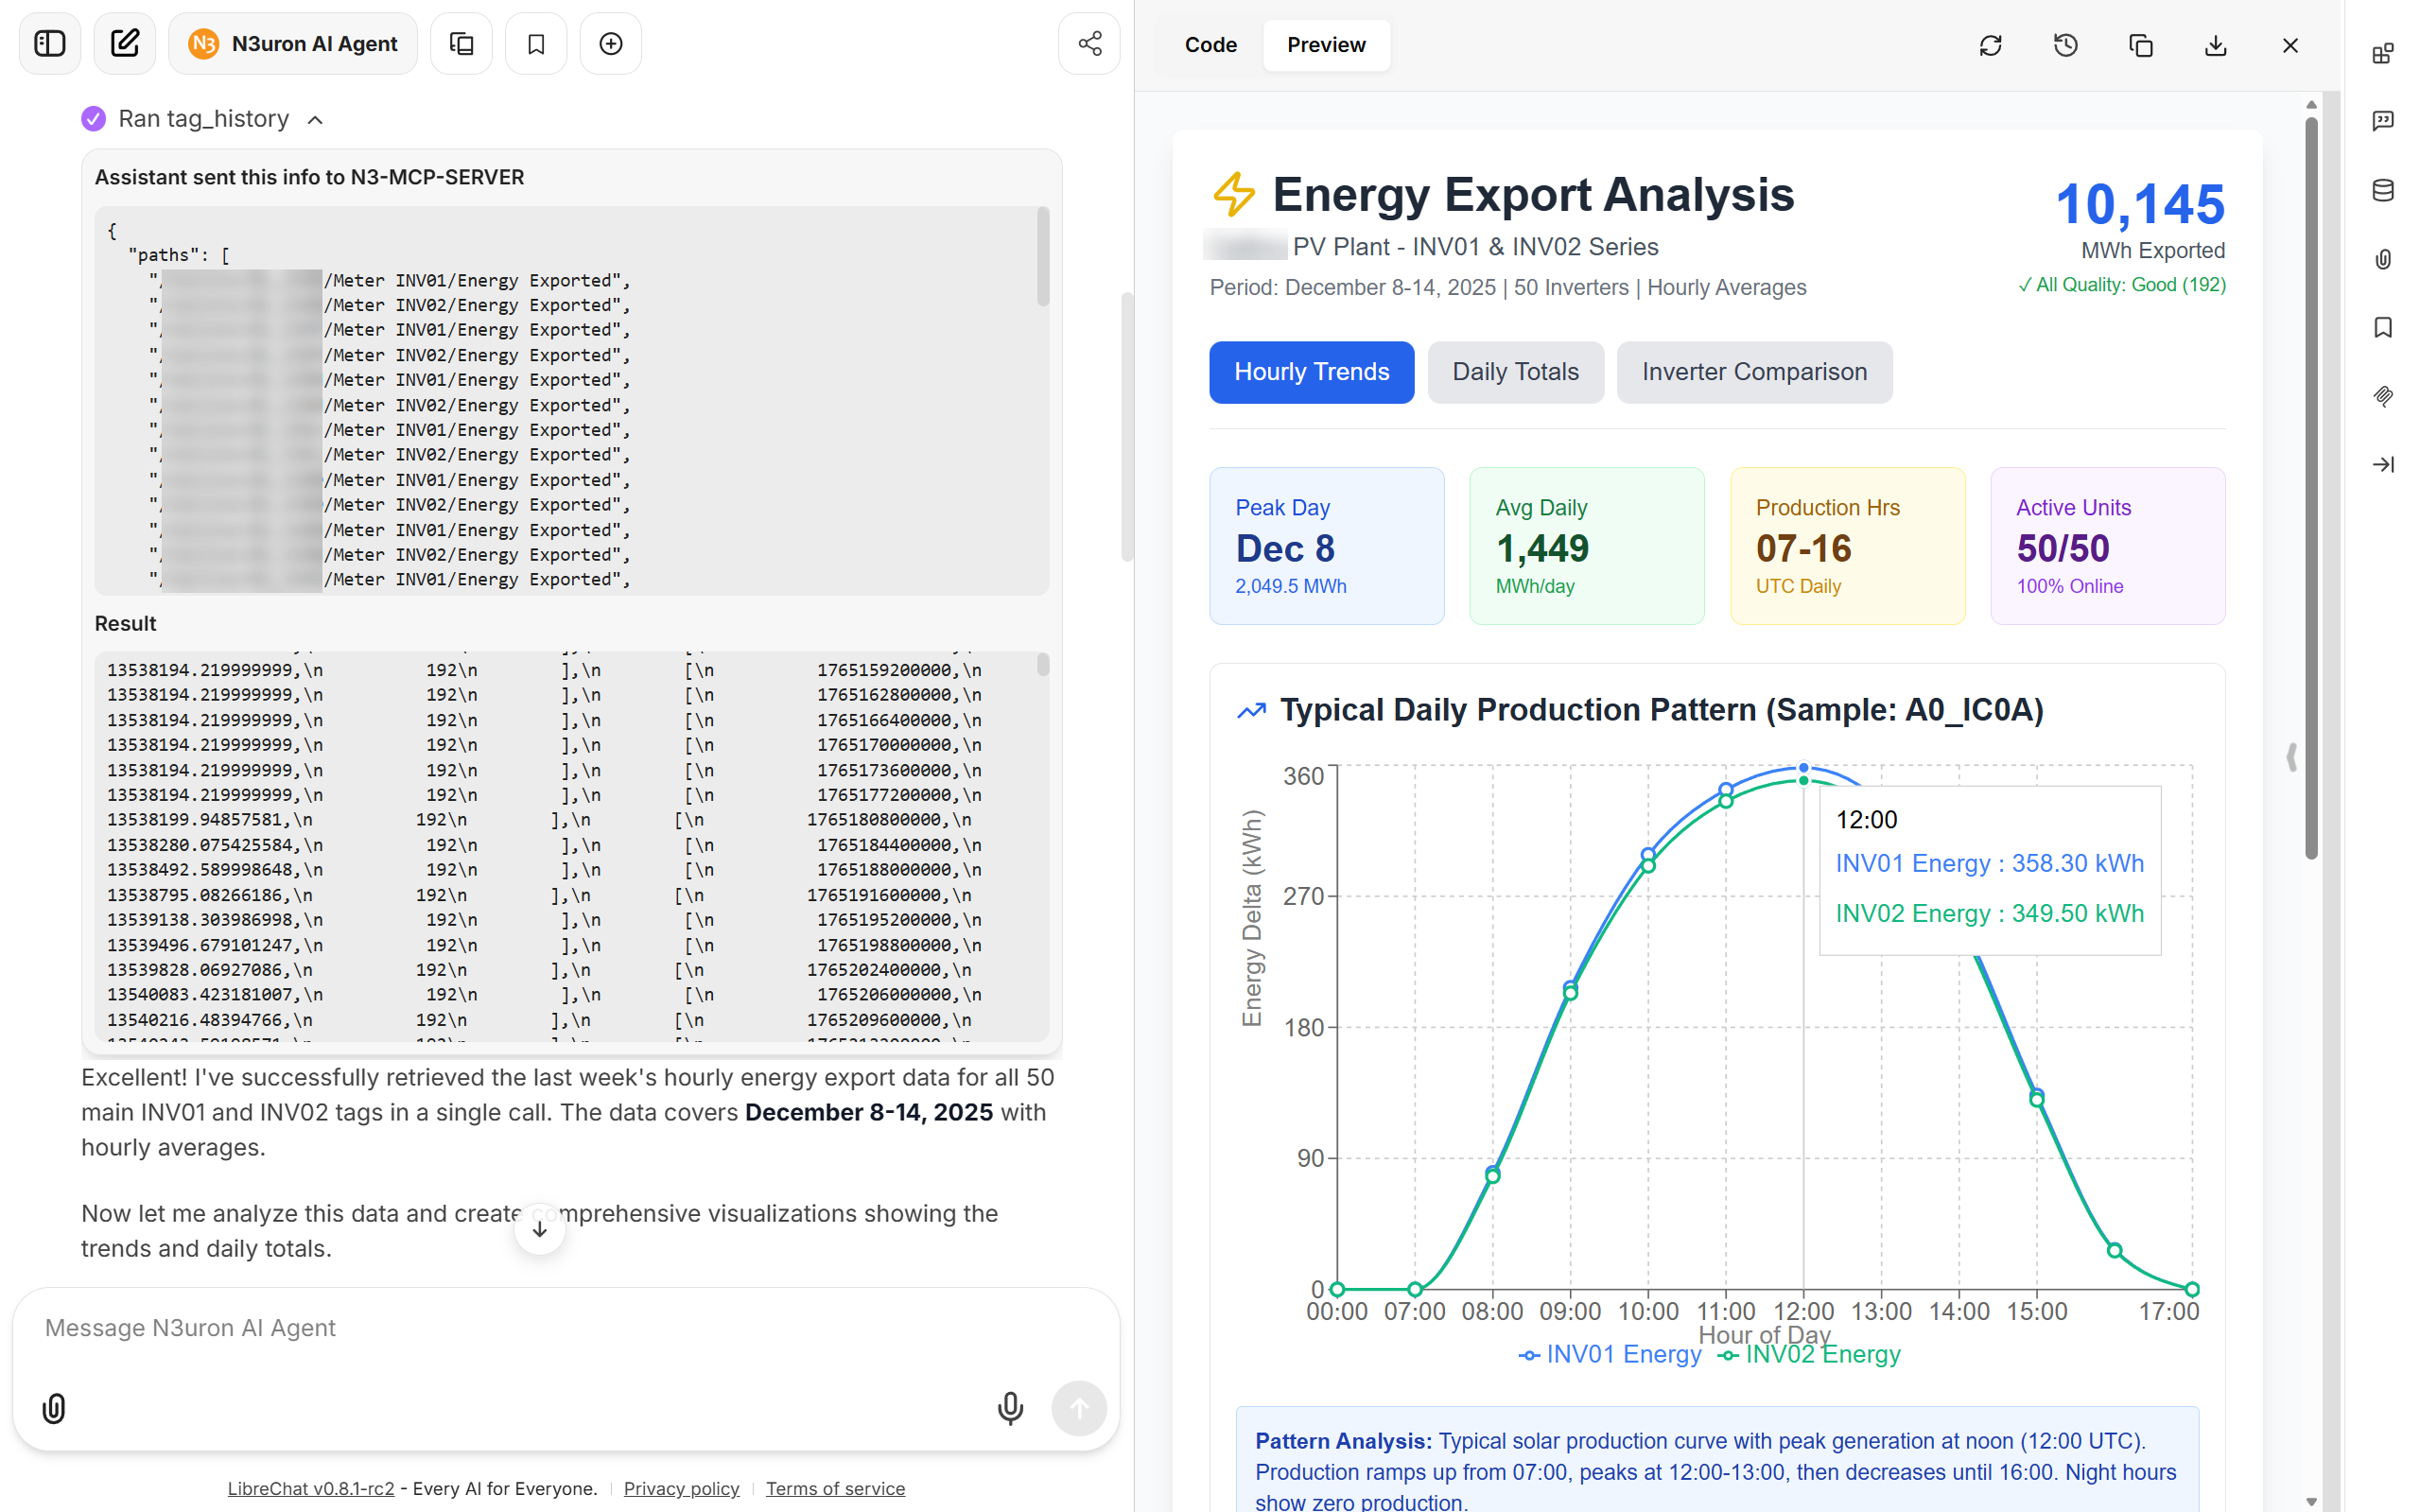Open artifact version history icon

pos(2065,45)
